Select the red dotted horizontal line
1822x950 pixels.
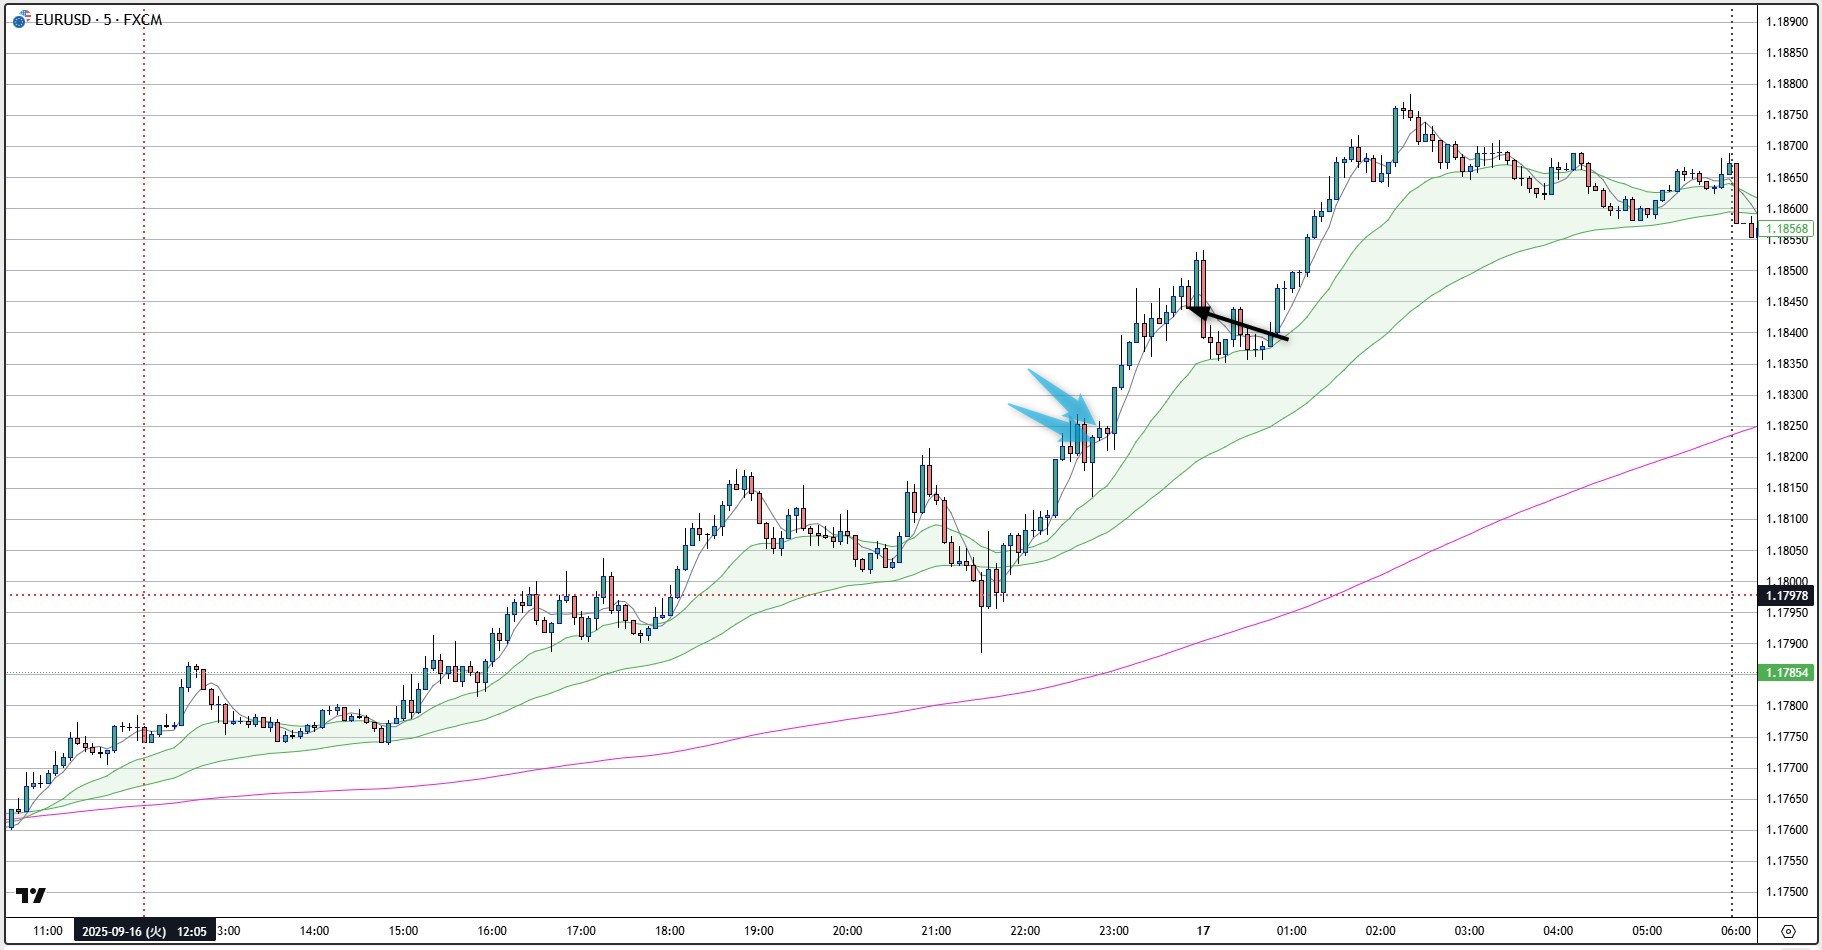[400, 596]
